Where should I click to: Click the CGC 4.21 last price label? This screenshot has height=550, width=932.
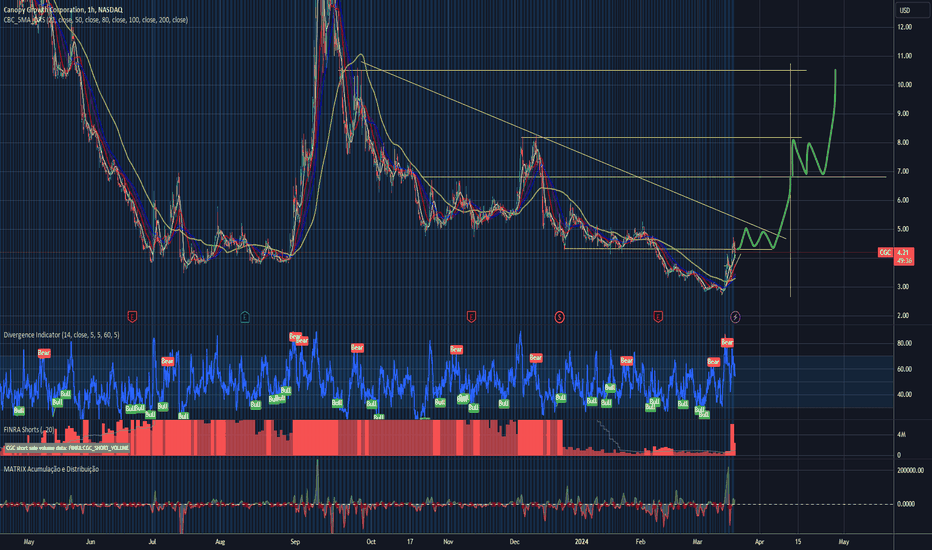click(x=896, y=252)
